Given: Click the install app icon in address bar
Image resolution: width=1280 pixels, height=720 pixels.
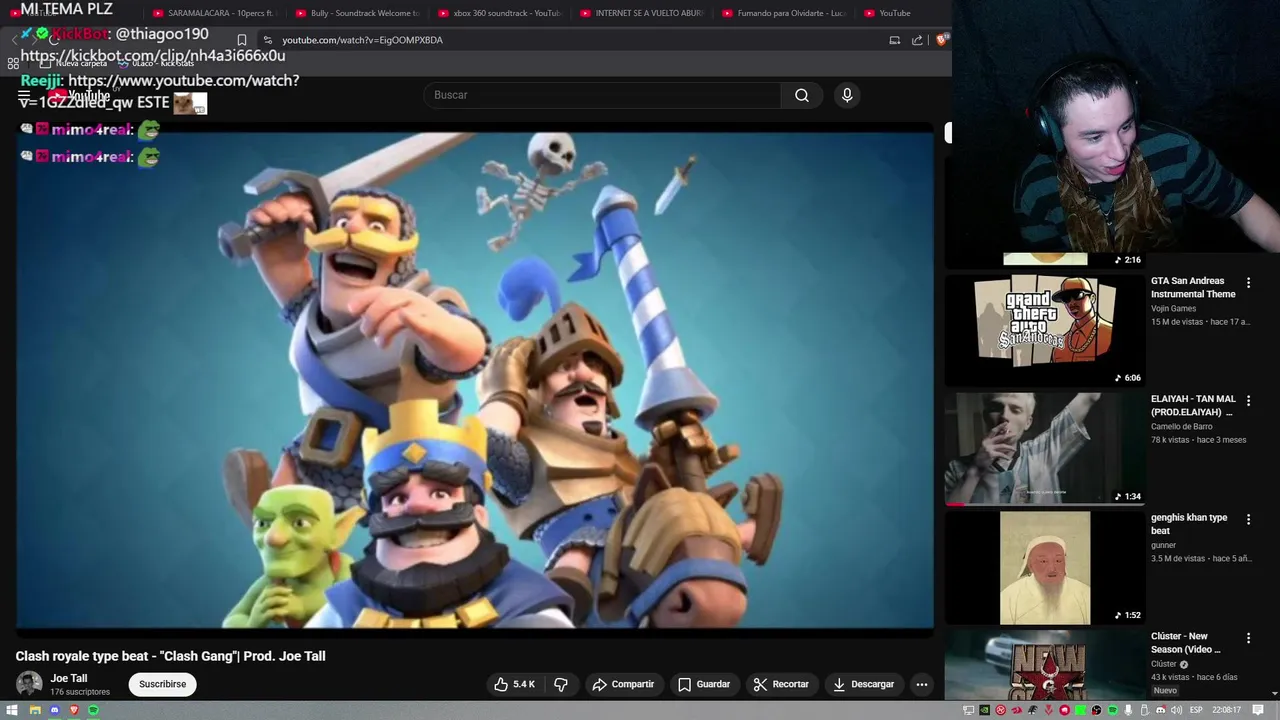Looking at the screenshot, I should (895, 40).
